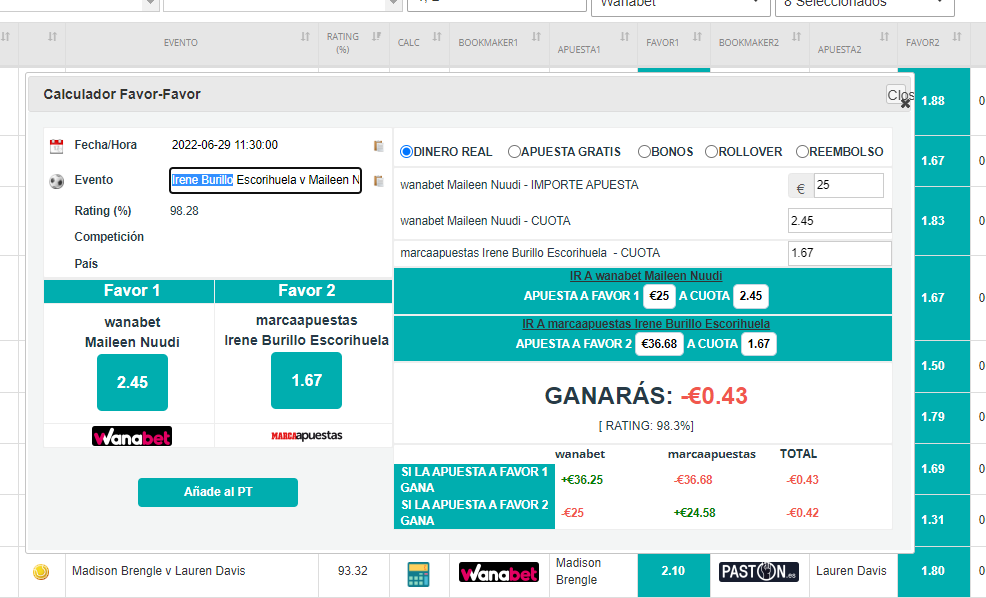Viewport: 986px width, 598px height.
Task: Click the soccer ball icon beside Evento
Action: pos(57,182)
